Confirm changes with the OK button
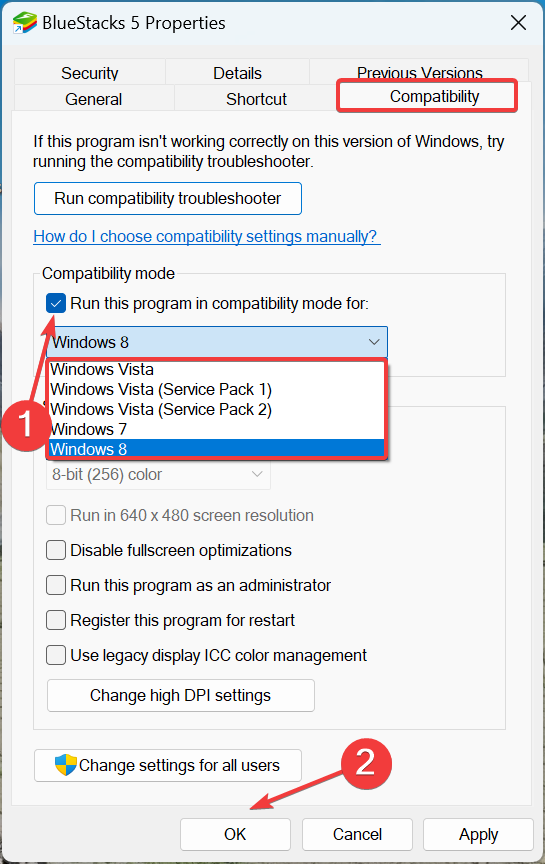This screenshot has width=545, height=864. coord(235,834)
